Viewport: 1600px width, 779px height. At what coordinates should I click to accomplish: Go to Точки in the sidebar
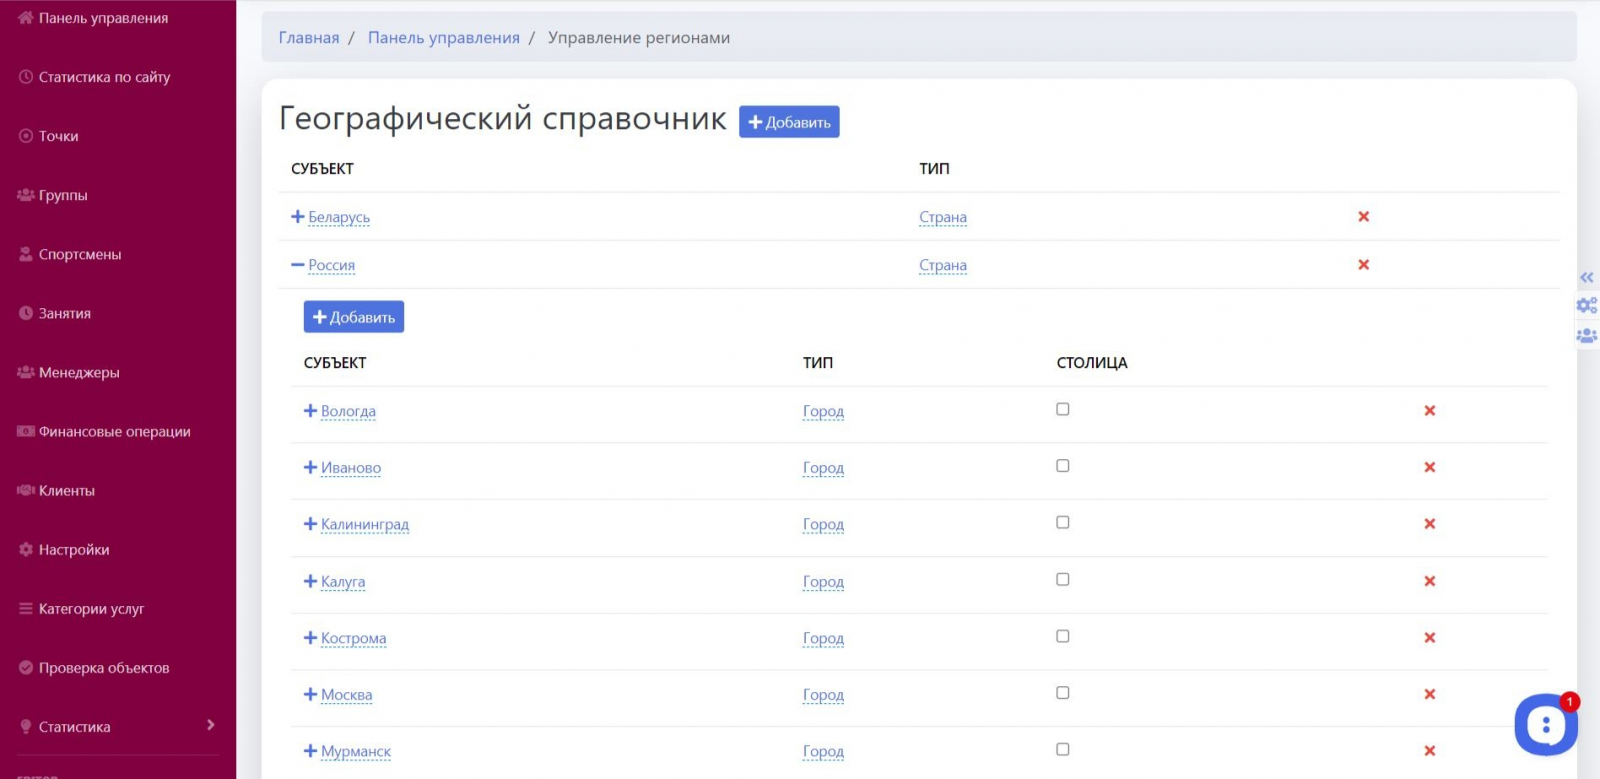coord(59,136)
